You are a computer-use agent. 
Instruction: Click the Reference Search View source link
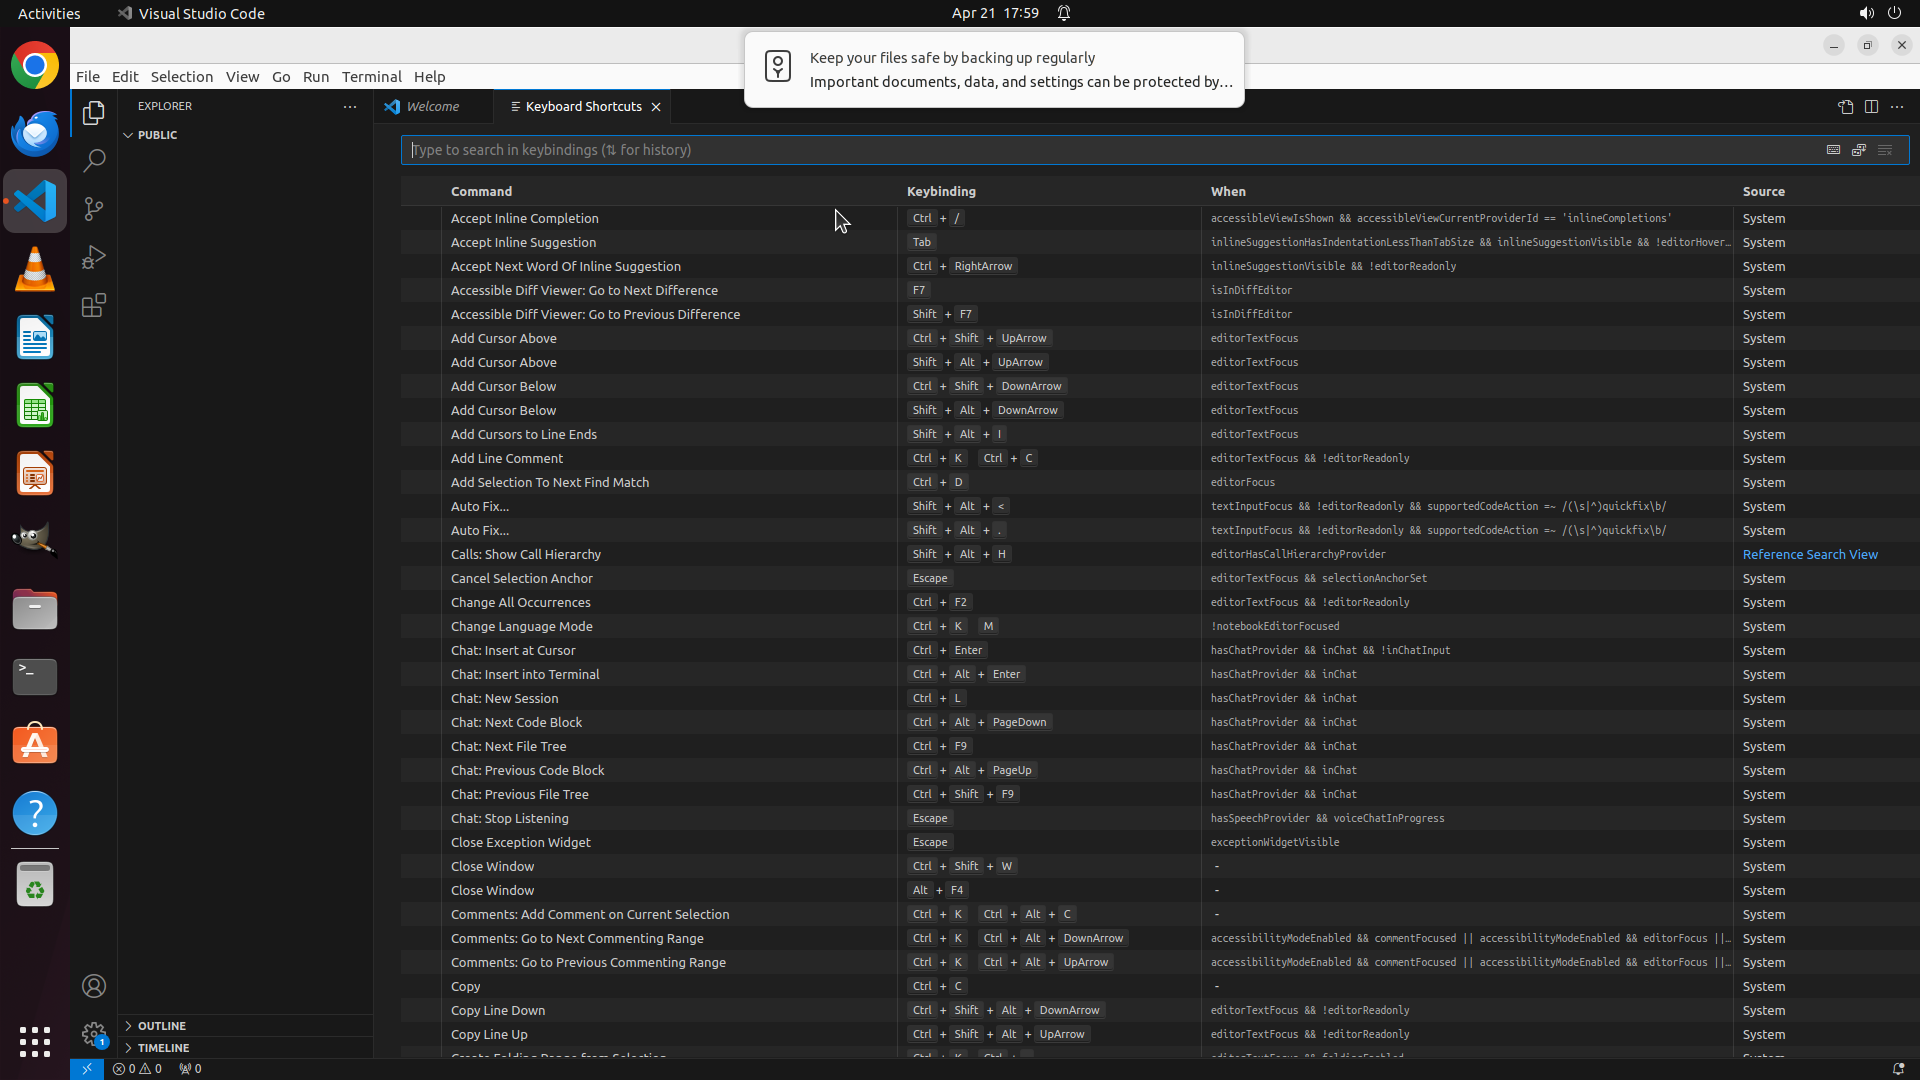1809,554
